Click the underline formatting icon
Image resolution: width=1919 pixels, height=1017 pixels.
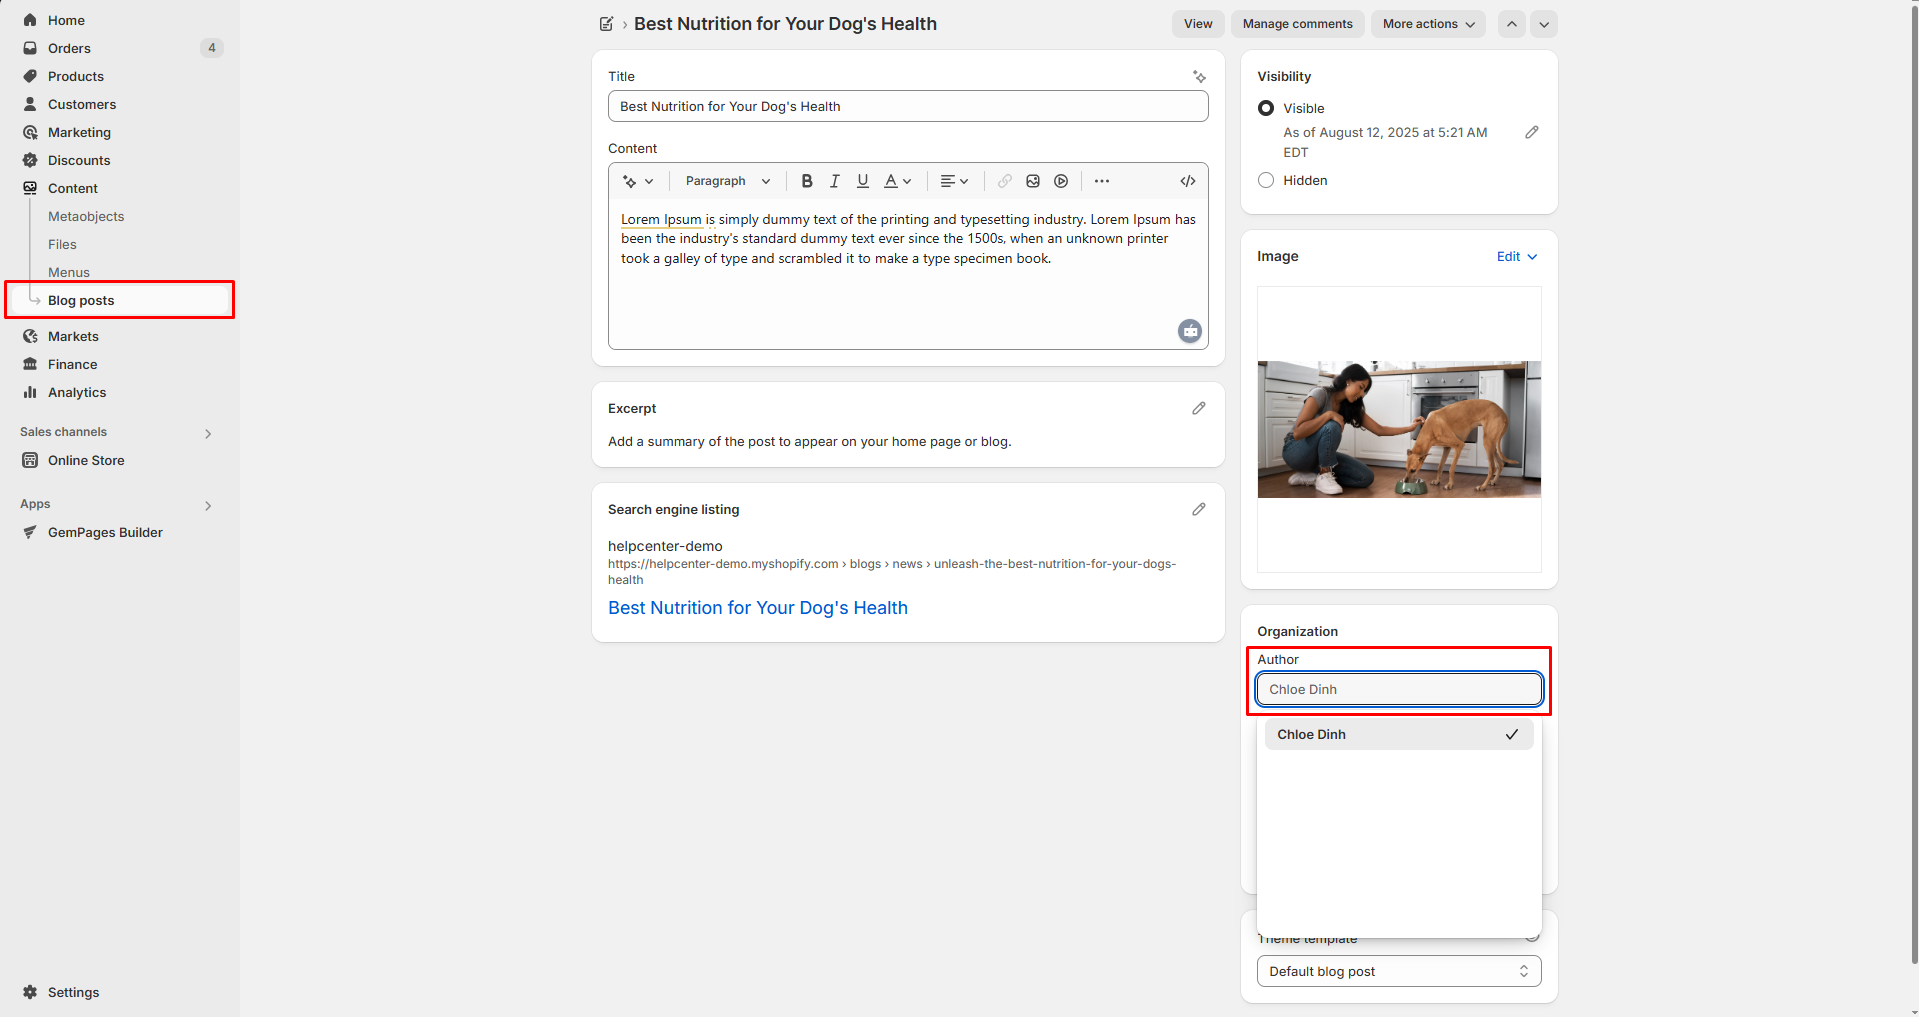(862, 181)
